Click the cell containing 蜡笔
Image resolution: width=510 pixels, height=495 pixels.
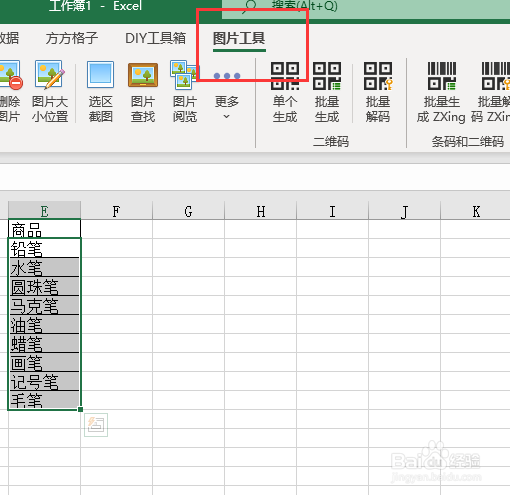coord(44,343)
